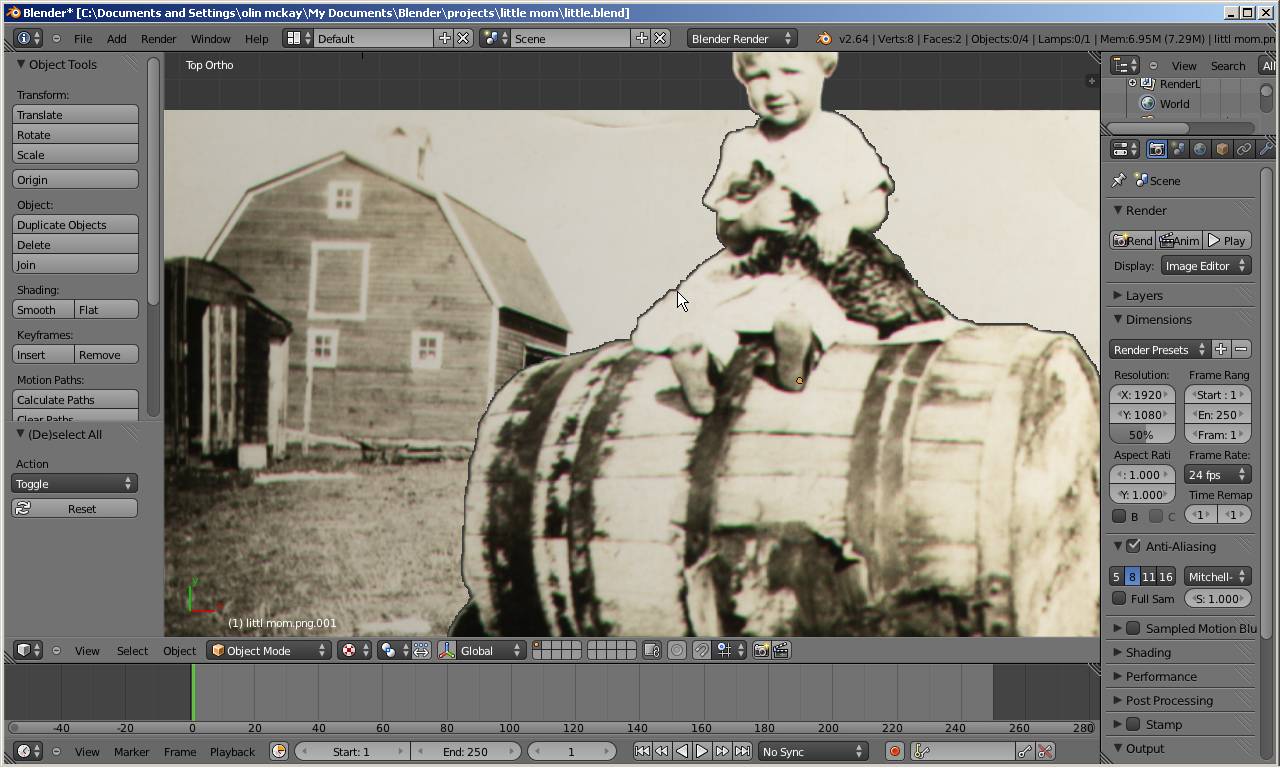Open the outliner editor type selector
Image resolution: width=1280 pixels, height=768 pixels.
click(1124, 65)
